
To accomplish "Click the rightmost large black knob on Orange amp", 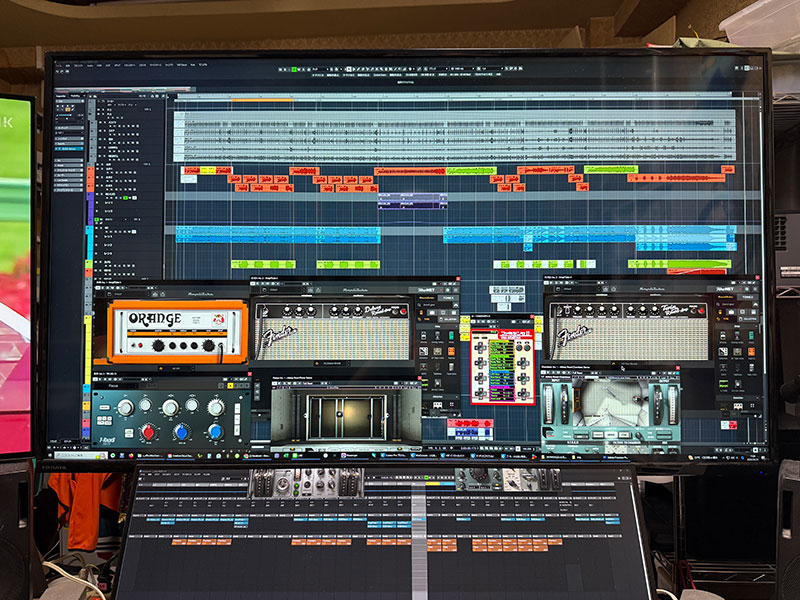I will 208,345.
